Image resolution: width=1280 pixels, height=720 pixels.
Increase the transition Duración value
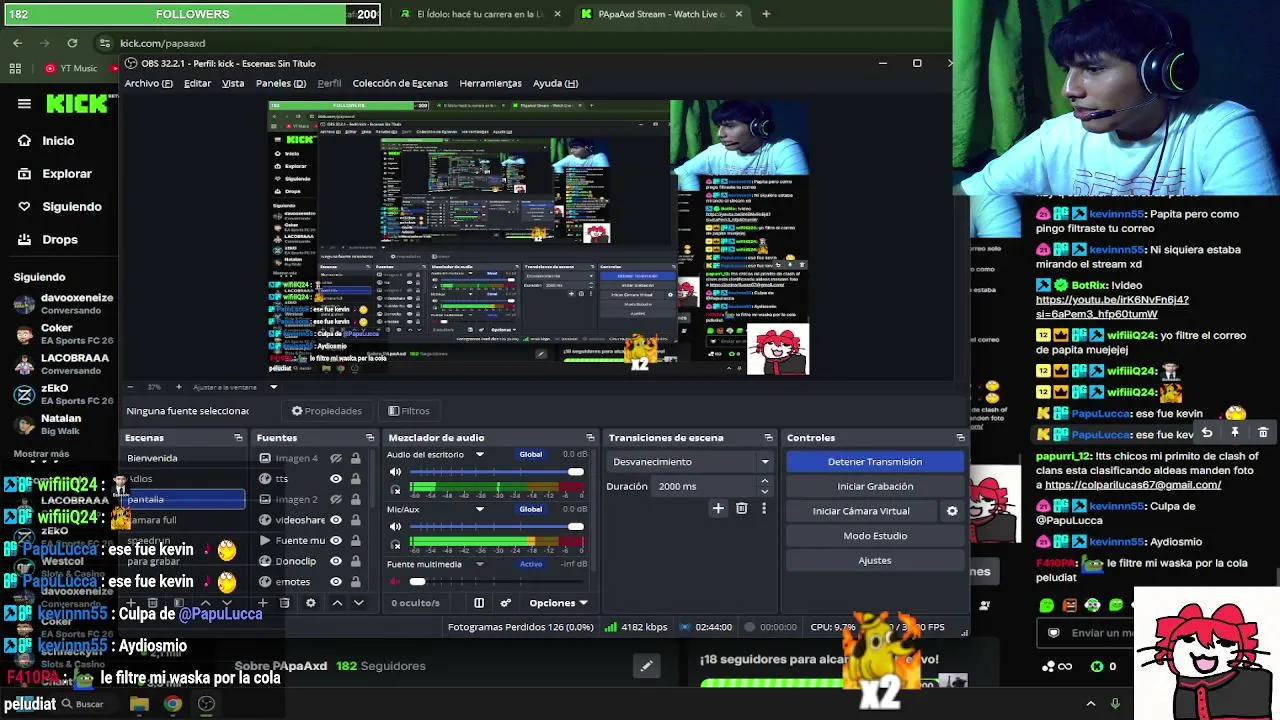pyautogui.click(x=765, y=481)
